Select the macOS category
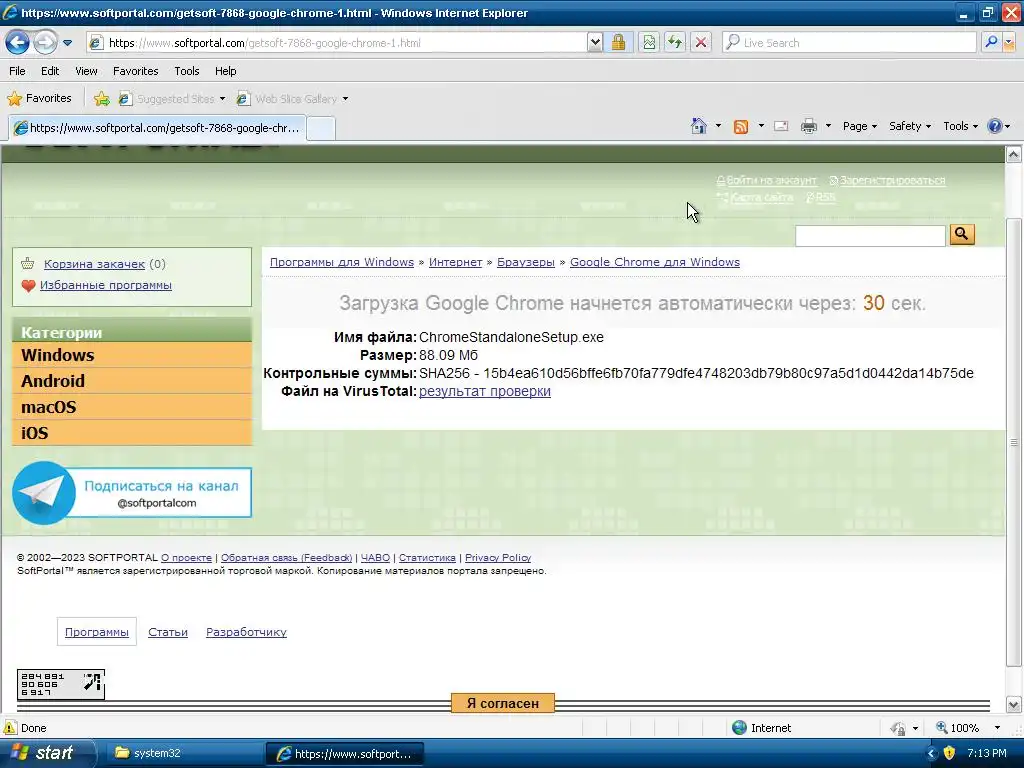Screen dimensions: 1024x768 [132, 408]
